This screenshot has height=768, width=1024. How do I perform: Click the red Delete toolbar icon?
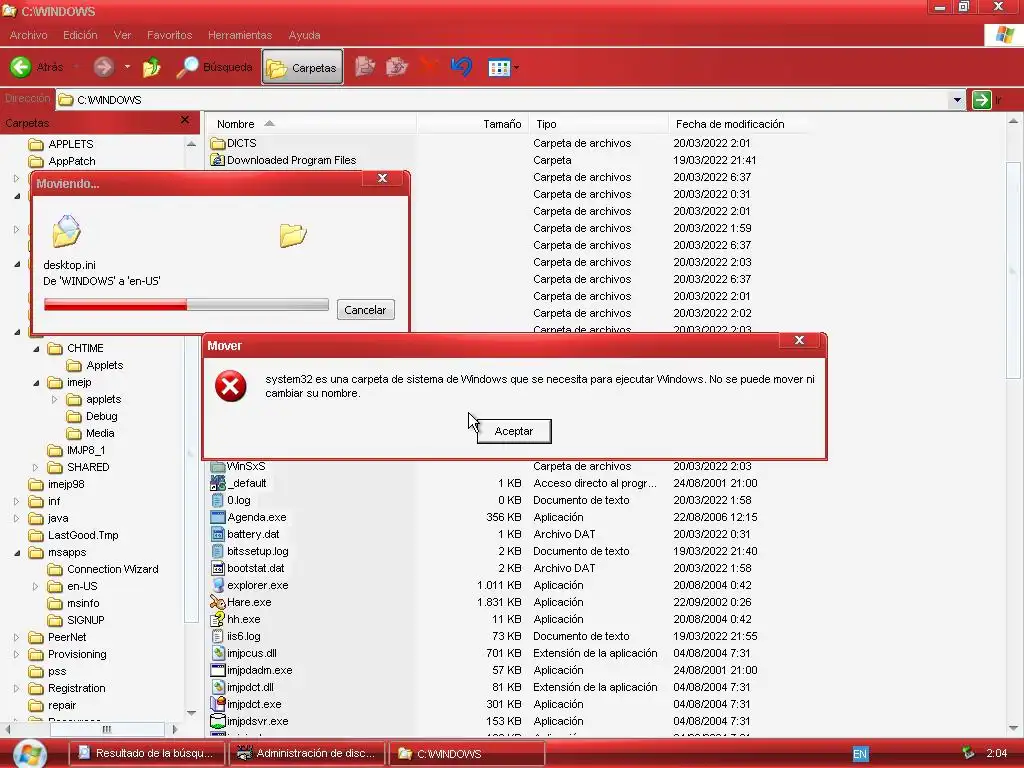coord(429,65)
